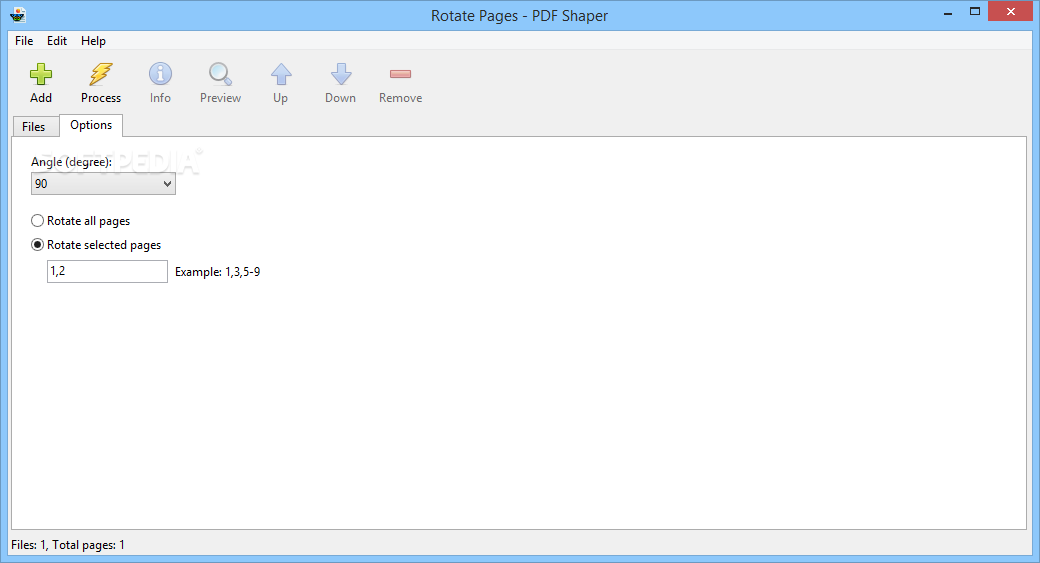Close the Rotate Pages window

pyautogui.click(x=1010, y=11)
